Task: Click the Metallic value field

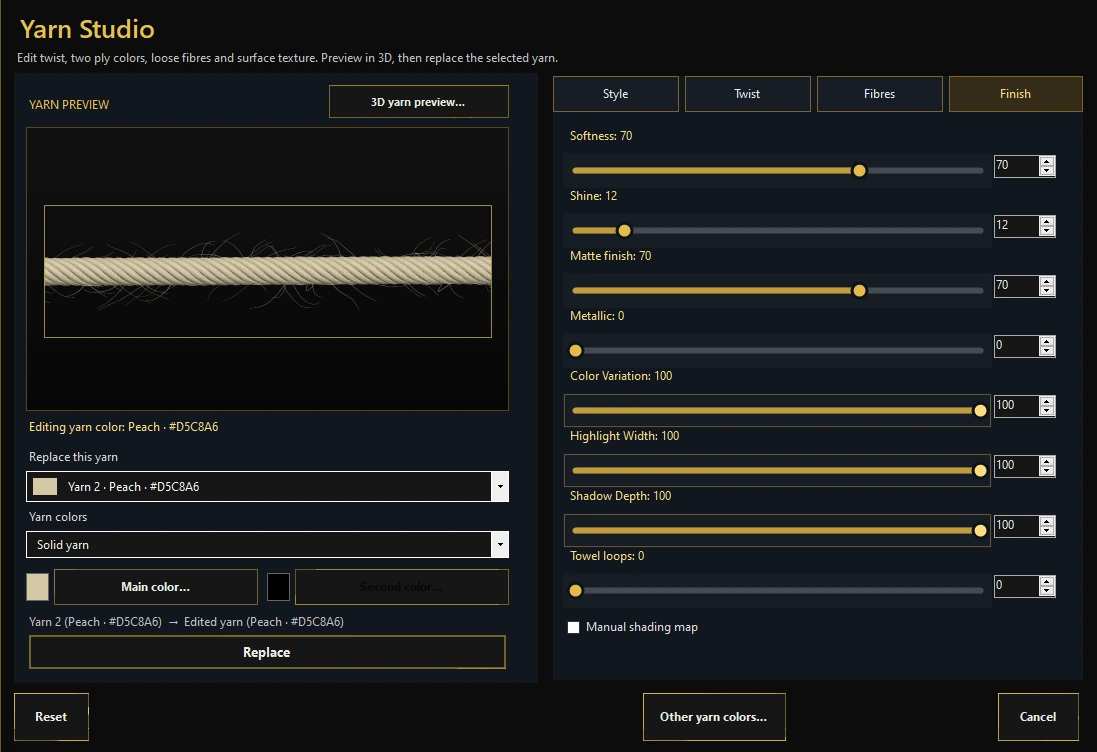Action: coord(1017,346)
